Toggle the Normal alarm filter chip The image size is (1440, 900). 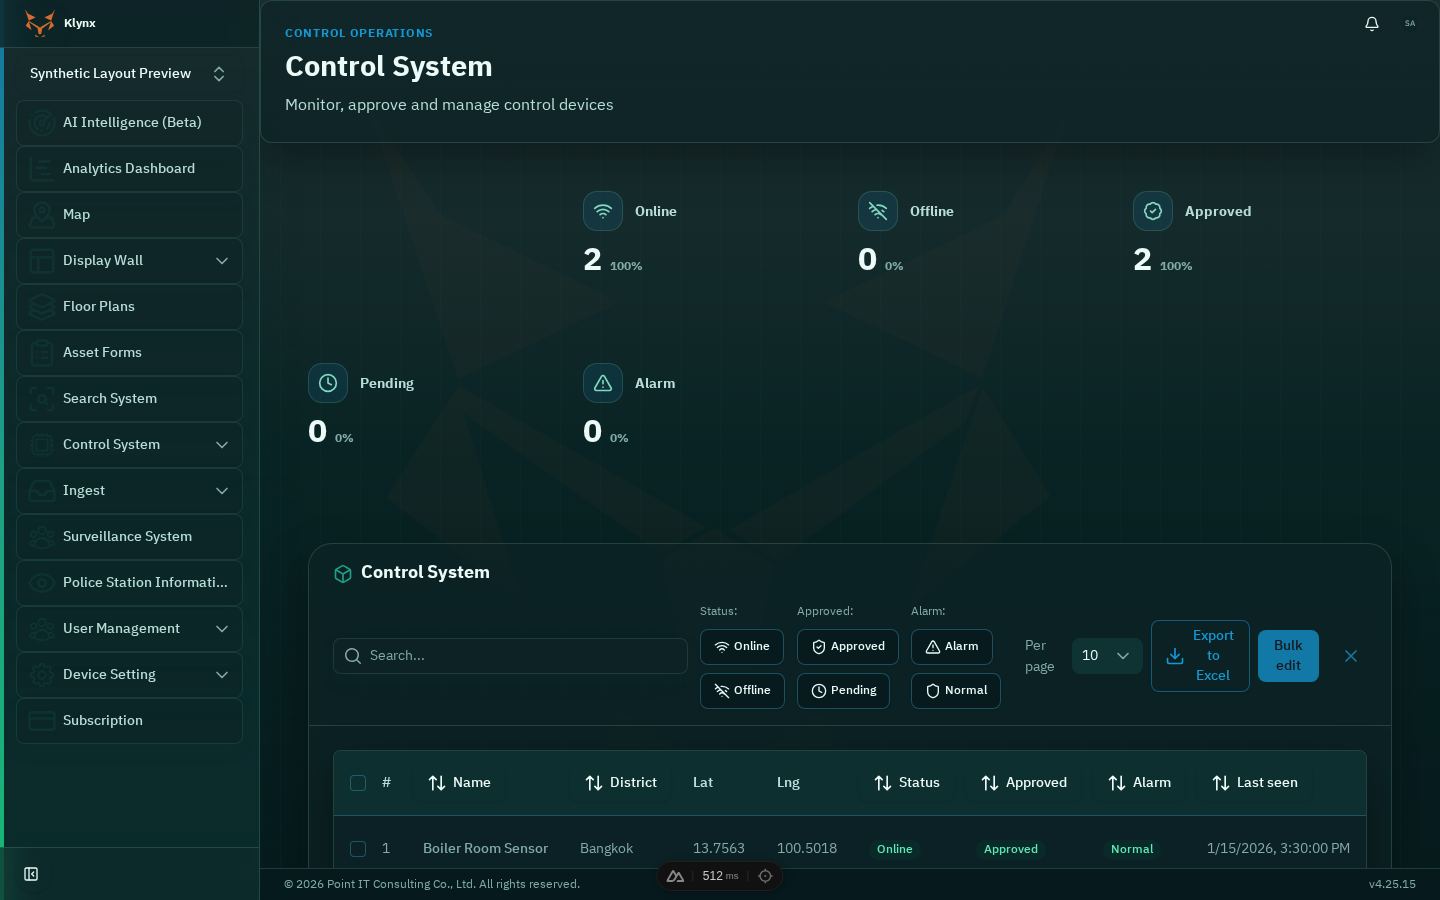[x=956, y=691]
